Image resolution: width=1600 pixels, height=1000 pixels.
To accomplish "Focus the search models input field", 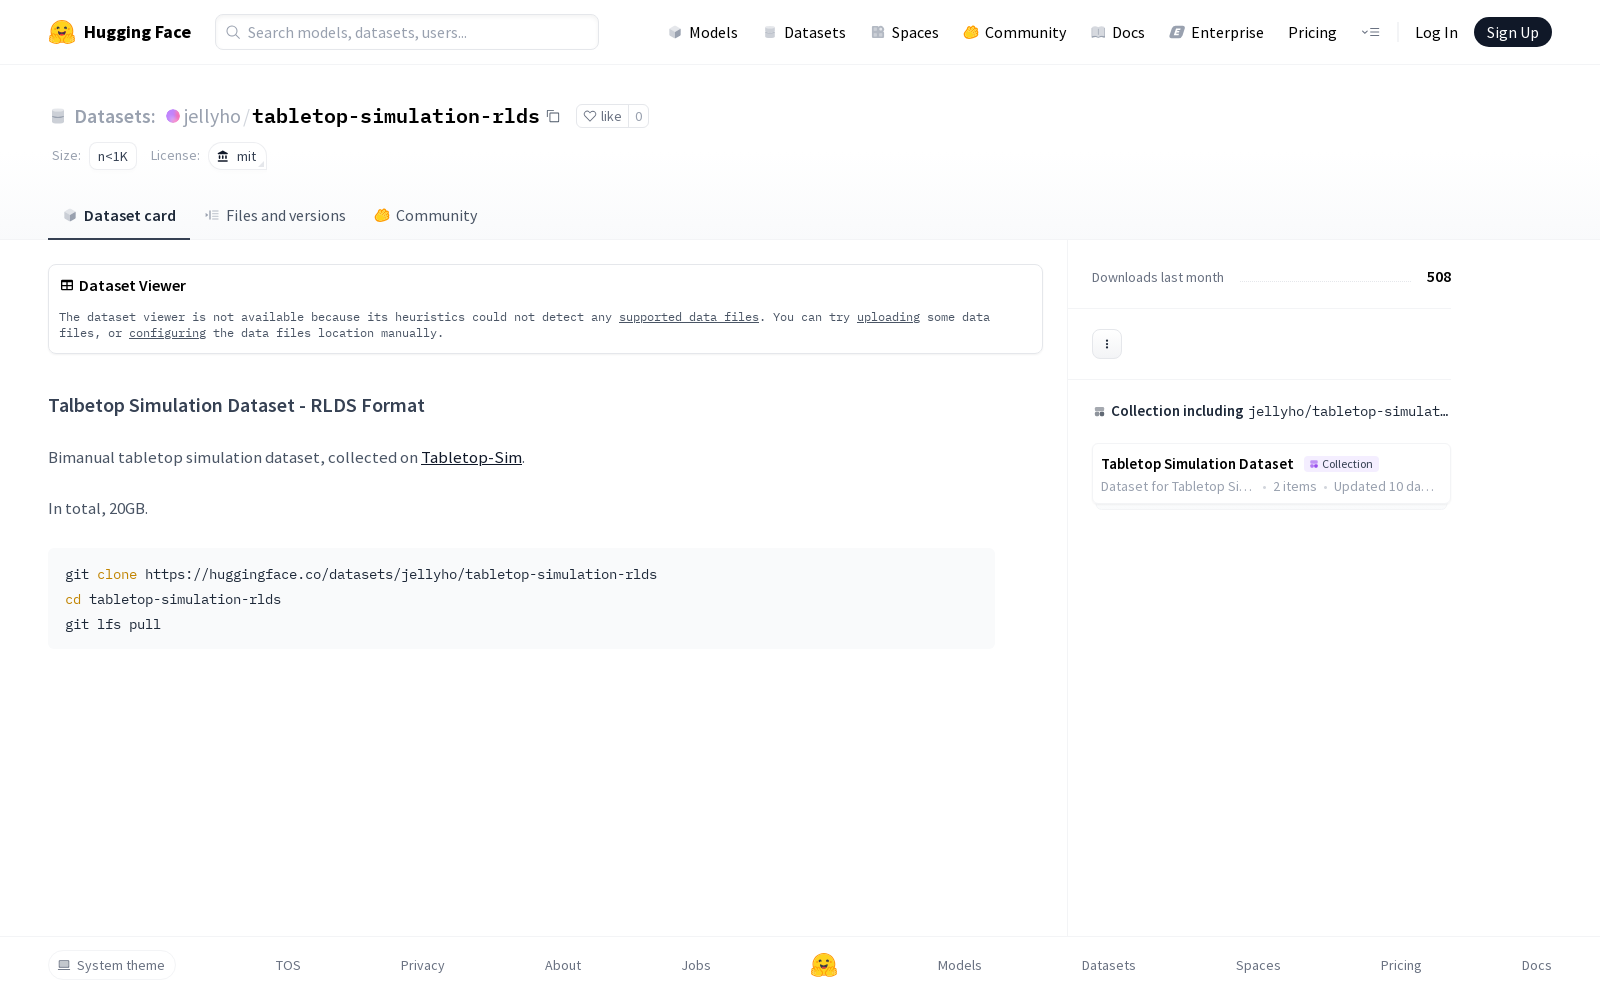I will tap(407, 32).
